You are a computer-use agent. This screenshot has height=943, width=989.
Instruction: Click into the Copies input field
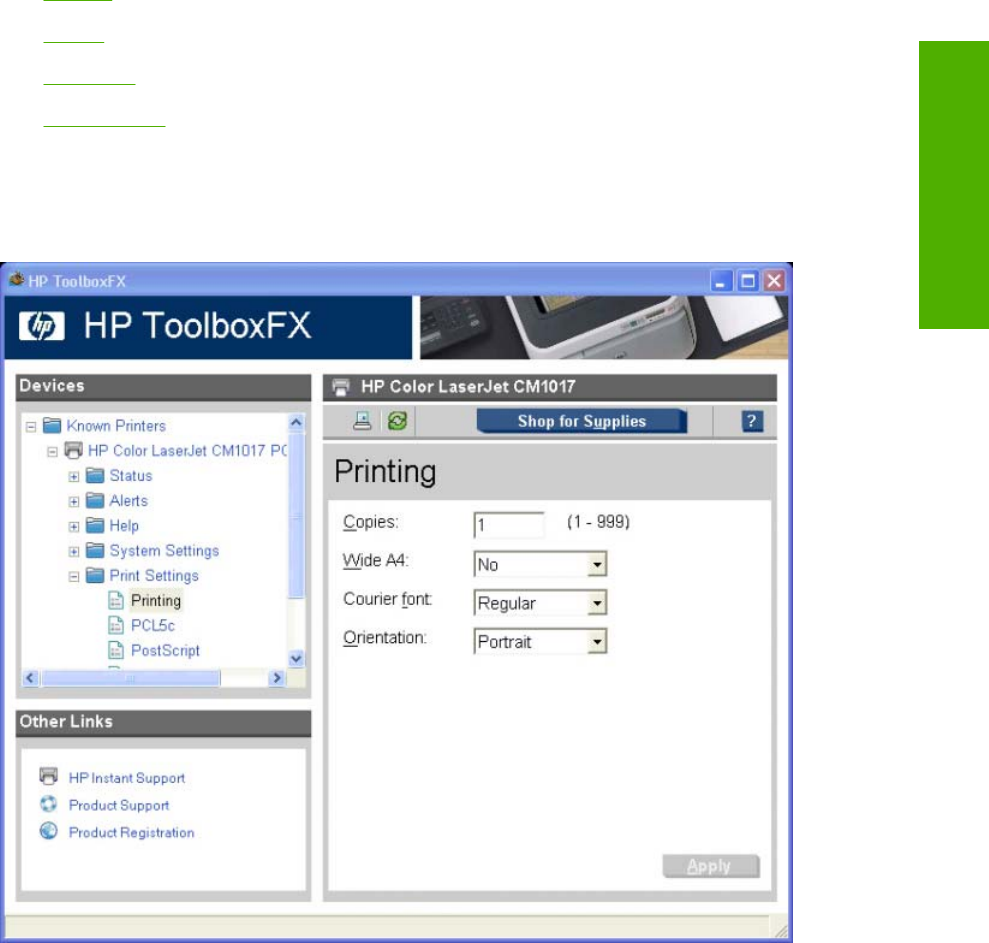pyautogui.click(x=509, y=525)
